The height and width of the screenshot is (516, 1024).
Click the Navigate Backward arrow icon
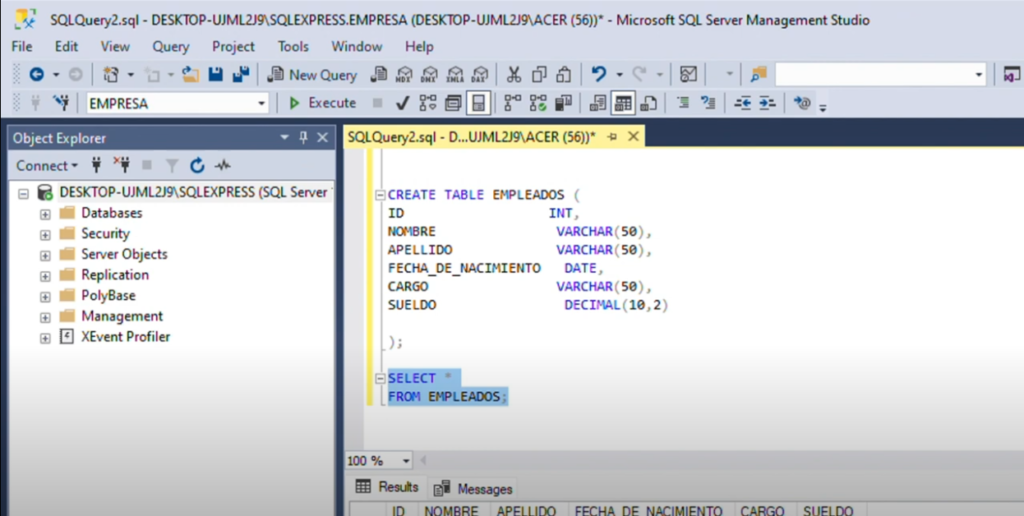tap(37, 75)
